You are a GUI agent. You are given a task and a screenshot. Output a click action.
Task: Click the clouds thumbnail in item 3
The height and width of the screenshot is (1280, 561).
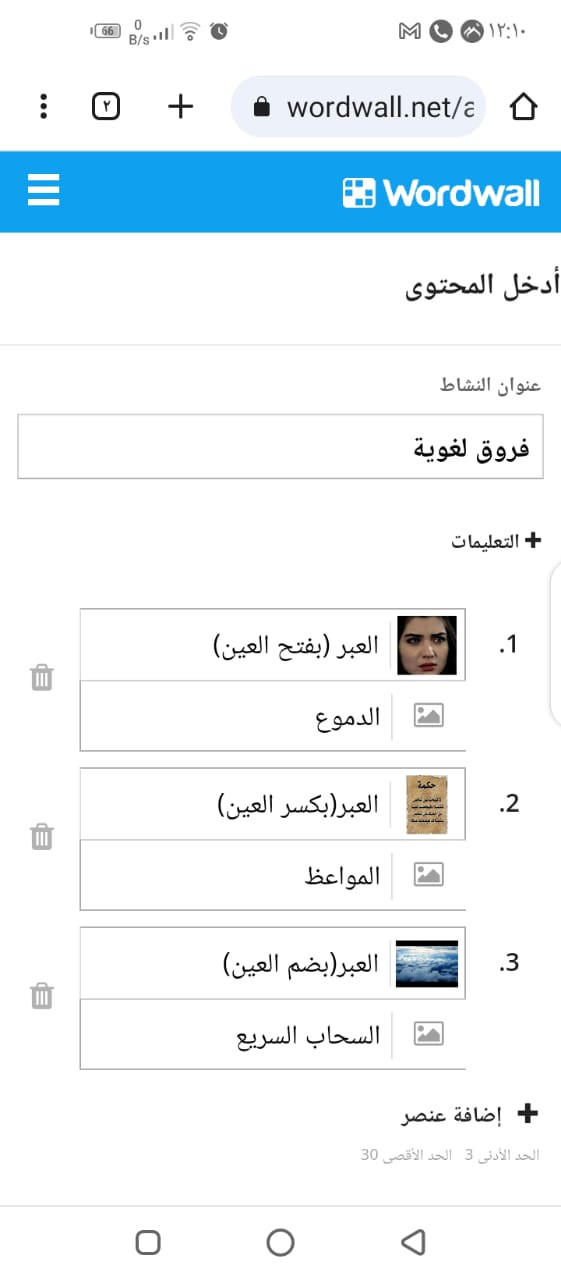click(x=428, y=964)
